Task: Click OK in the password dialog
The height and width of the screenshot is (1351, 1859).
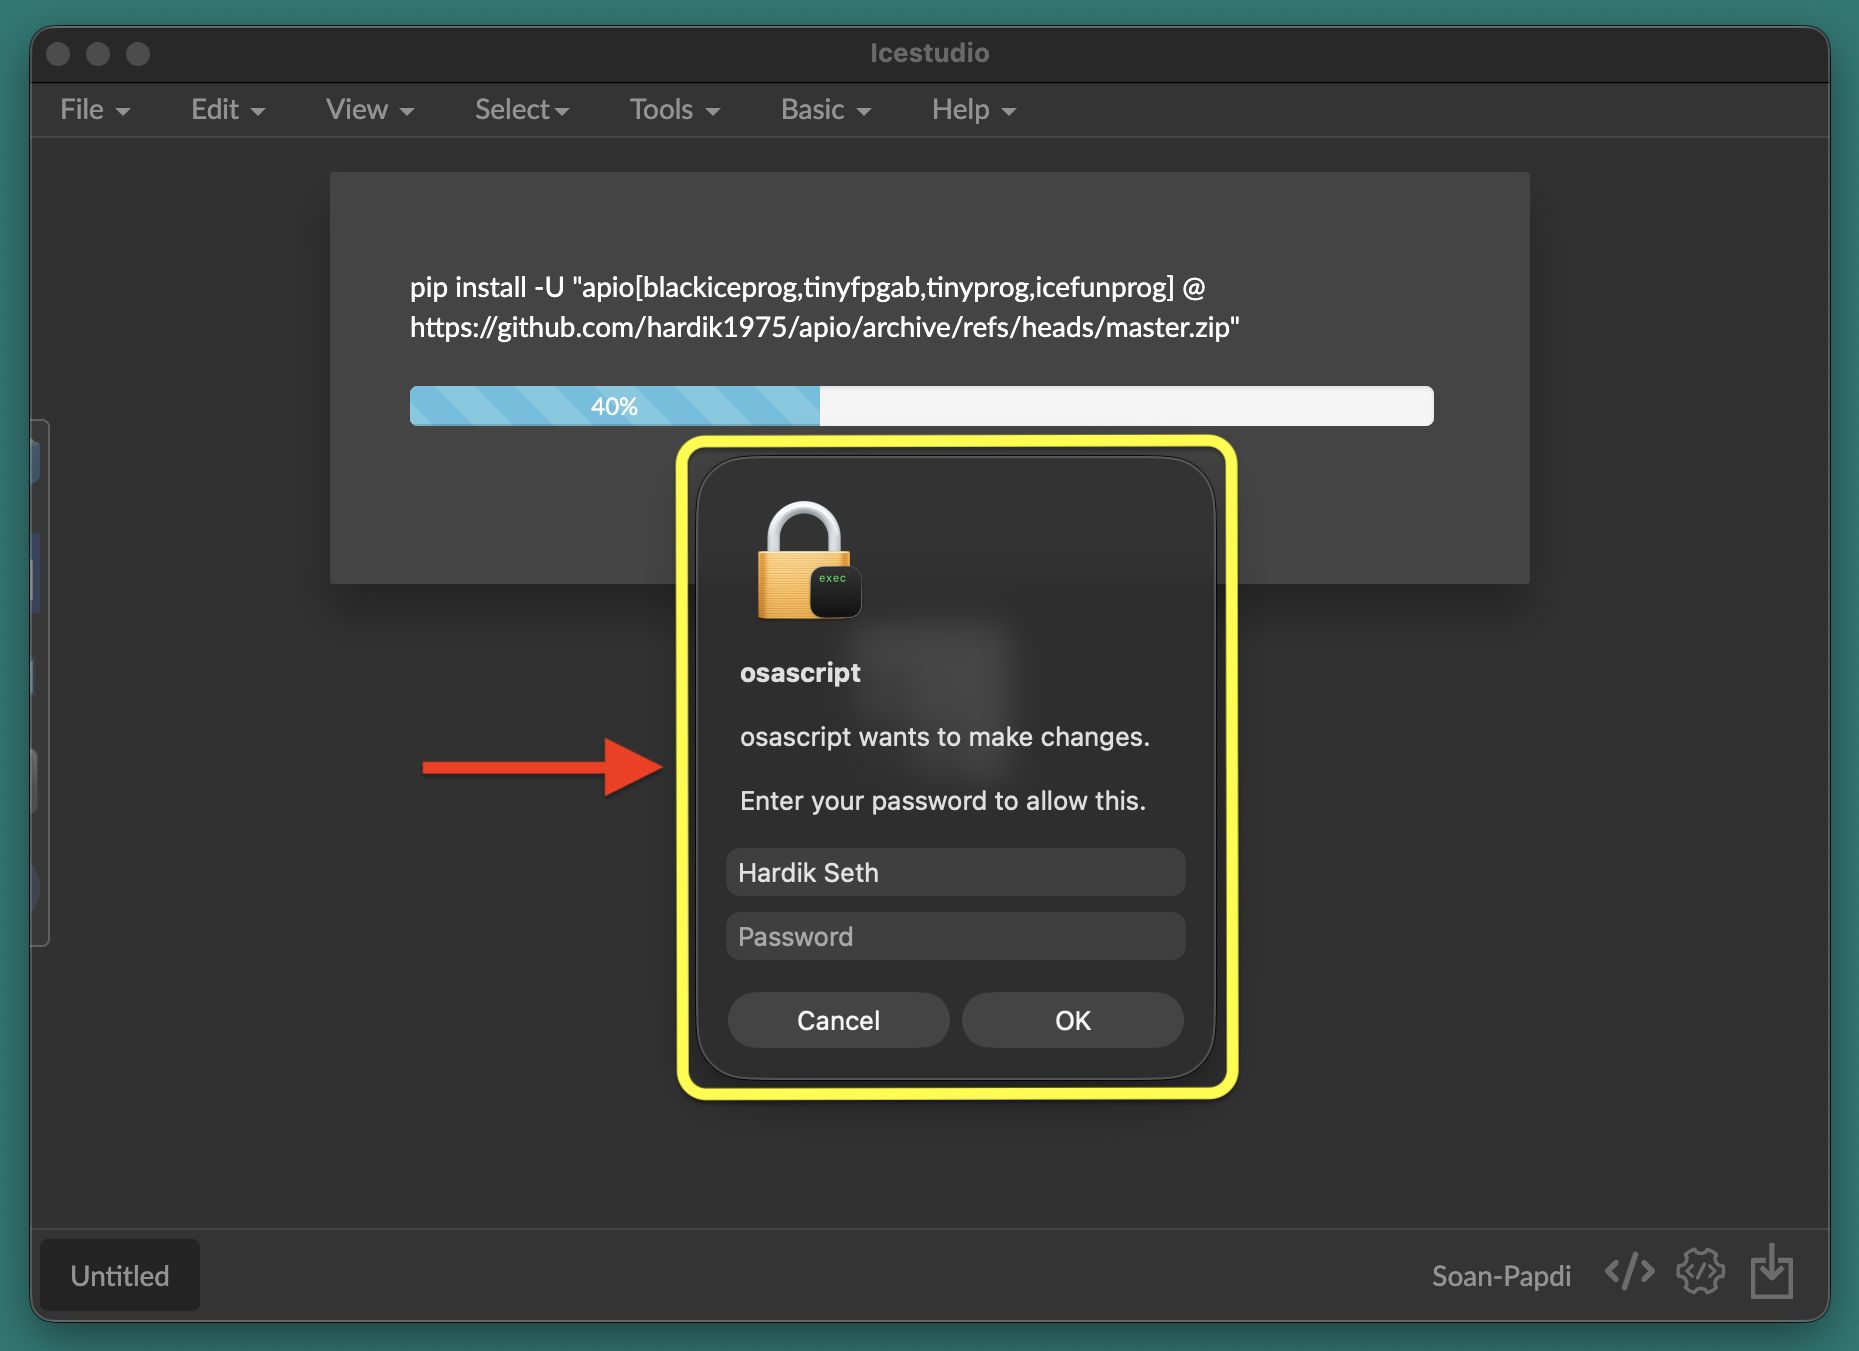Action: pos(1073,1020)
